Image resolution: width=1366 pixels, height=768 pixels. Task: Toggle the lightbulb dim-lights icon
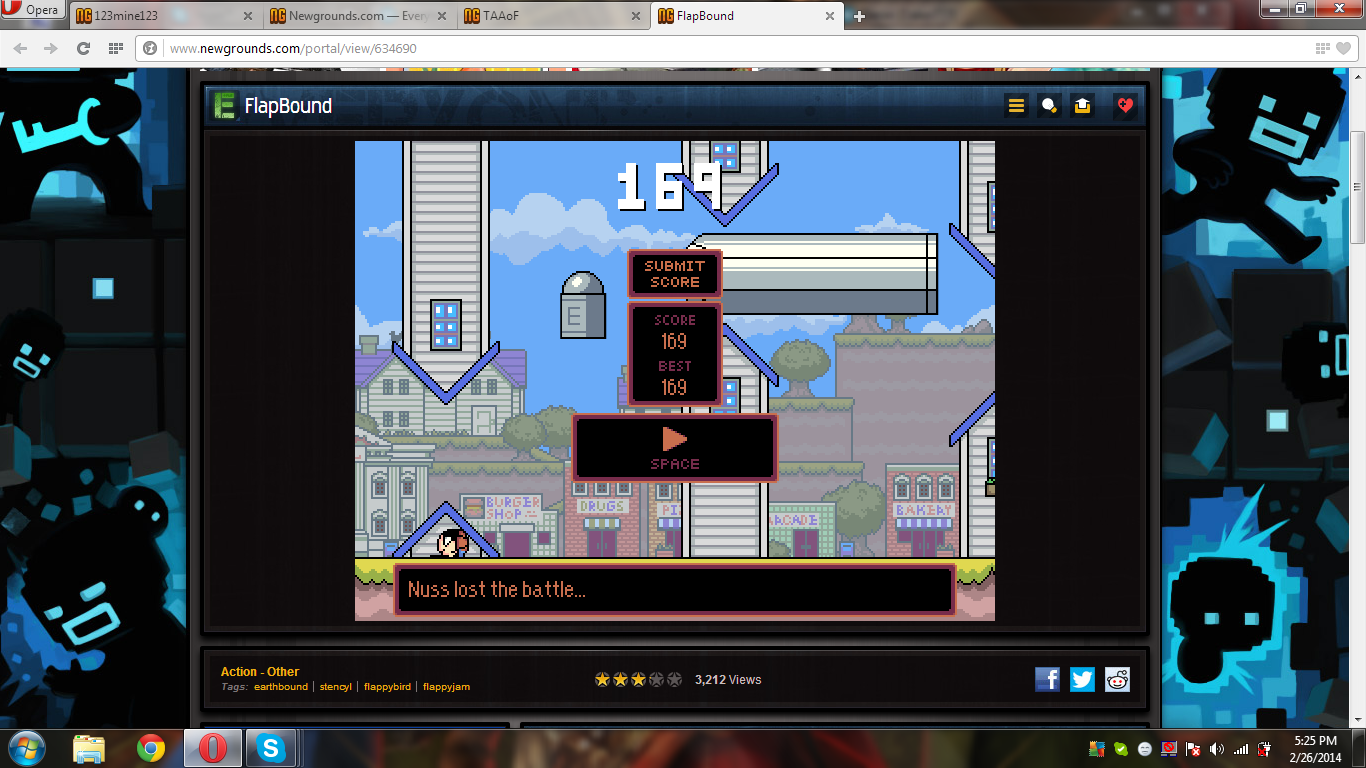pos(1049,106)
